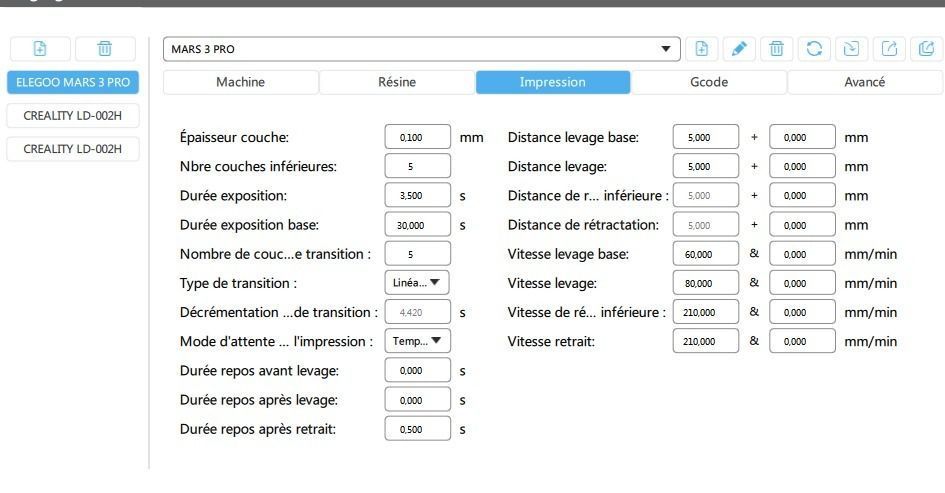
Task: Select the ELEGOO MARS 3 PRO printer
Action: (73, 82)
